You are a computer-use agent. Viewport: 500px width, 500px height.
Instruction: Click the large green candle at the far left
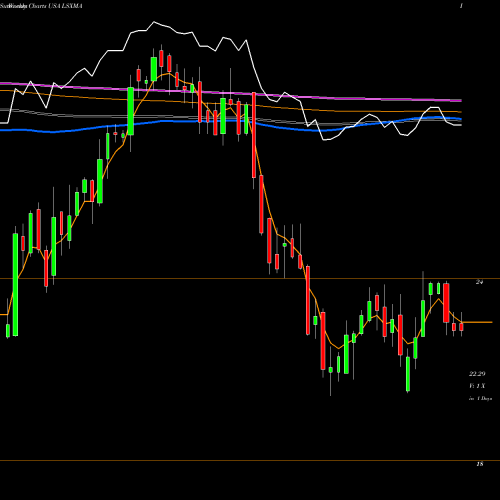pyautogui.click(x=15, y=284)
